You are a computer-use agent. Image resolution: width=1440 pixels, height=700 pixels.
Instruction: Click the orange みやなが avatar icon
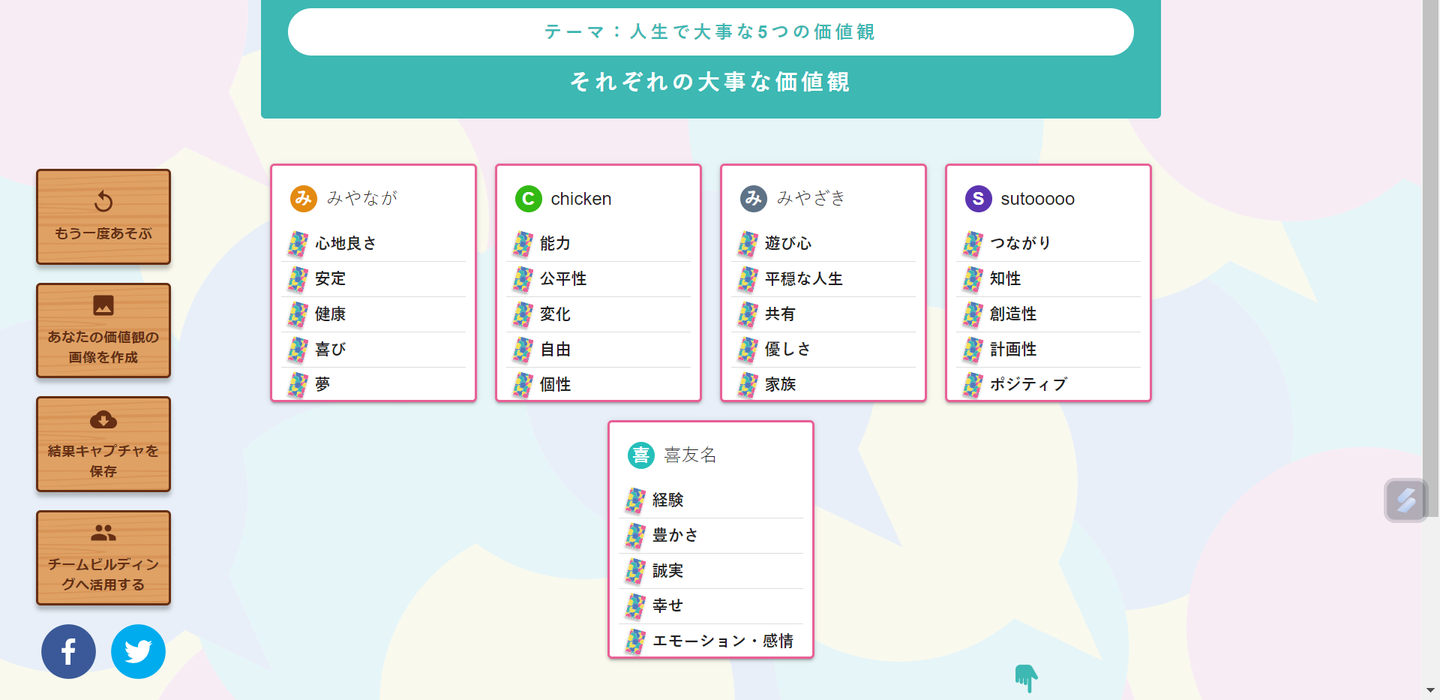pyautogui.click(x=303, y=198)
